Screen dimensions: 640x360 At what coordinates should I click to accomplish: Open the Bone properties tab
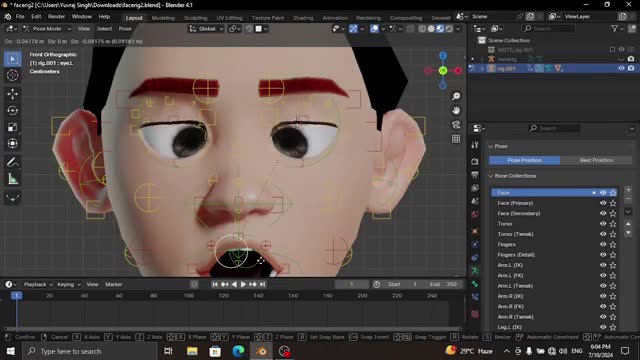[x=475, y=284]
